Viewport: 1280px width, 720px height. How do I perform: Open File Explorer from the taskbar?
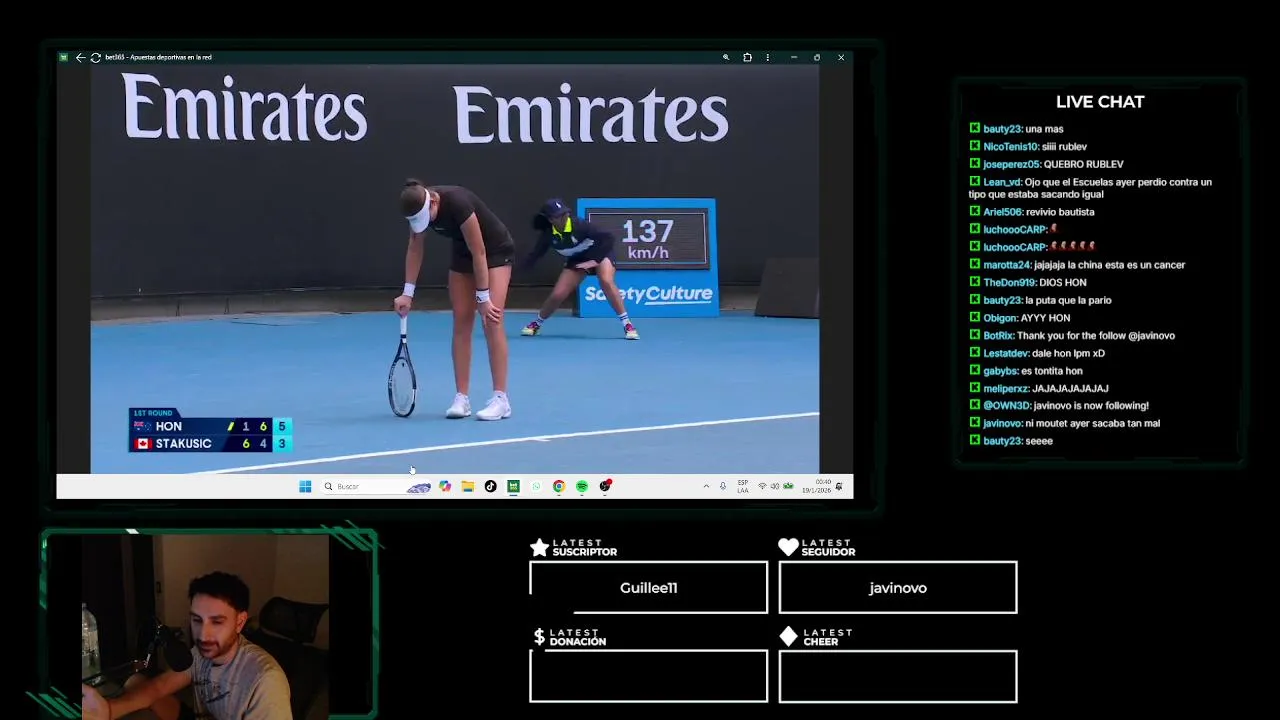point(467,486)
